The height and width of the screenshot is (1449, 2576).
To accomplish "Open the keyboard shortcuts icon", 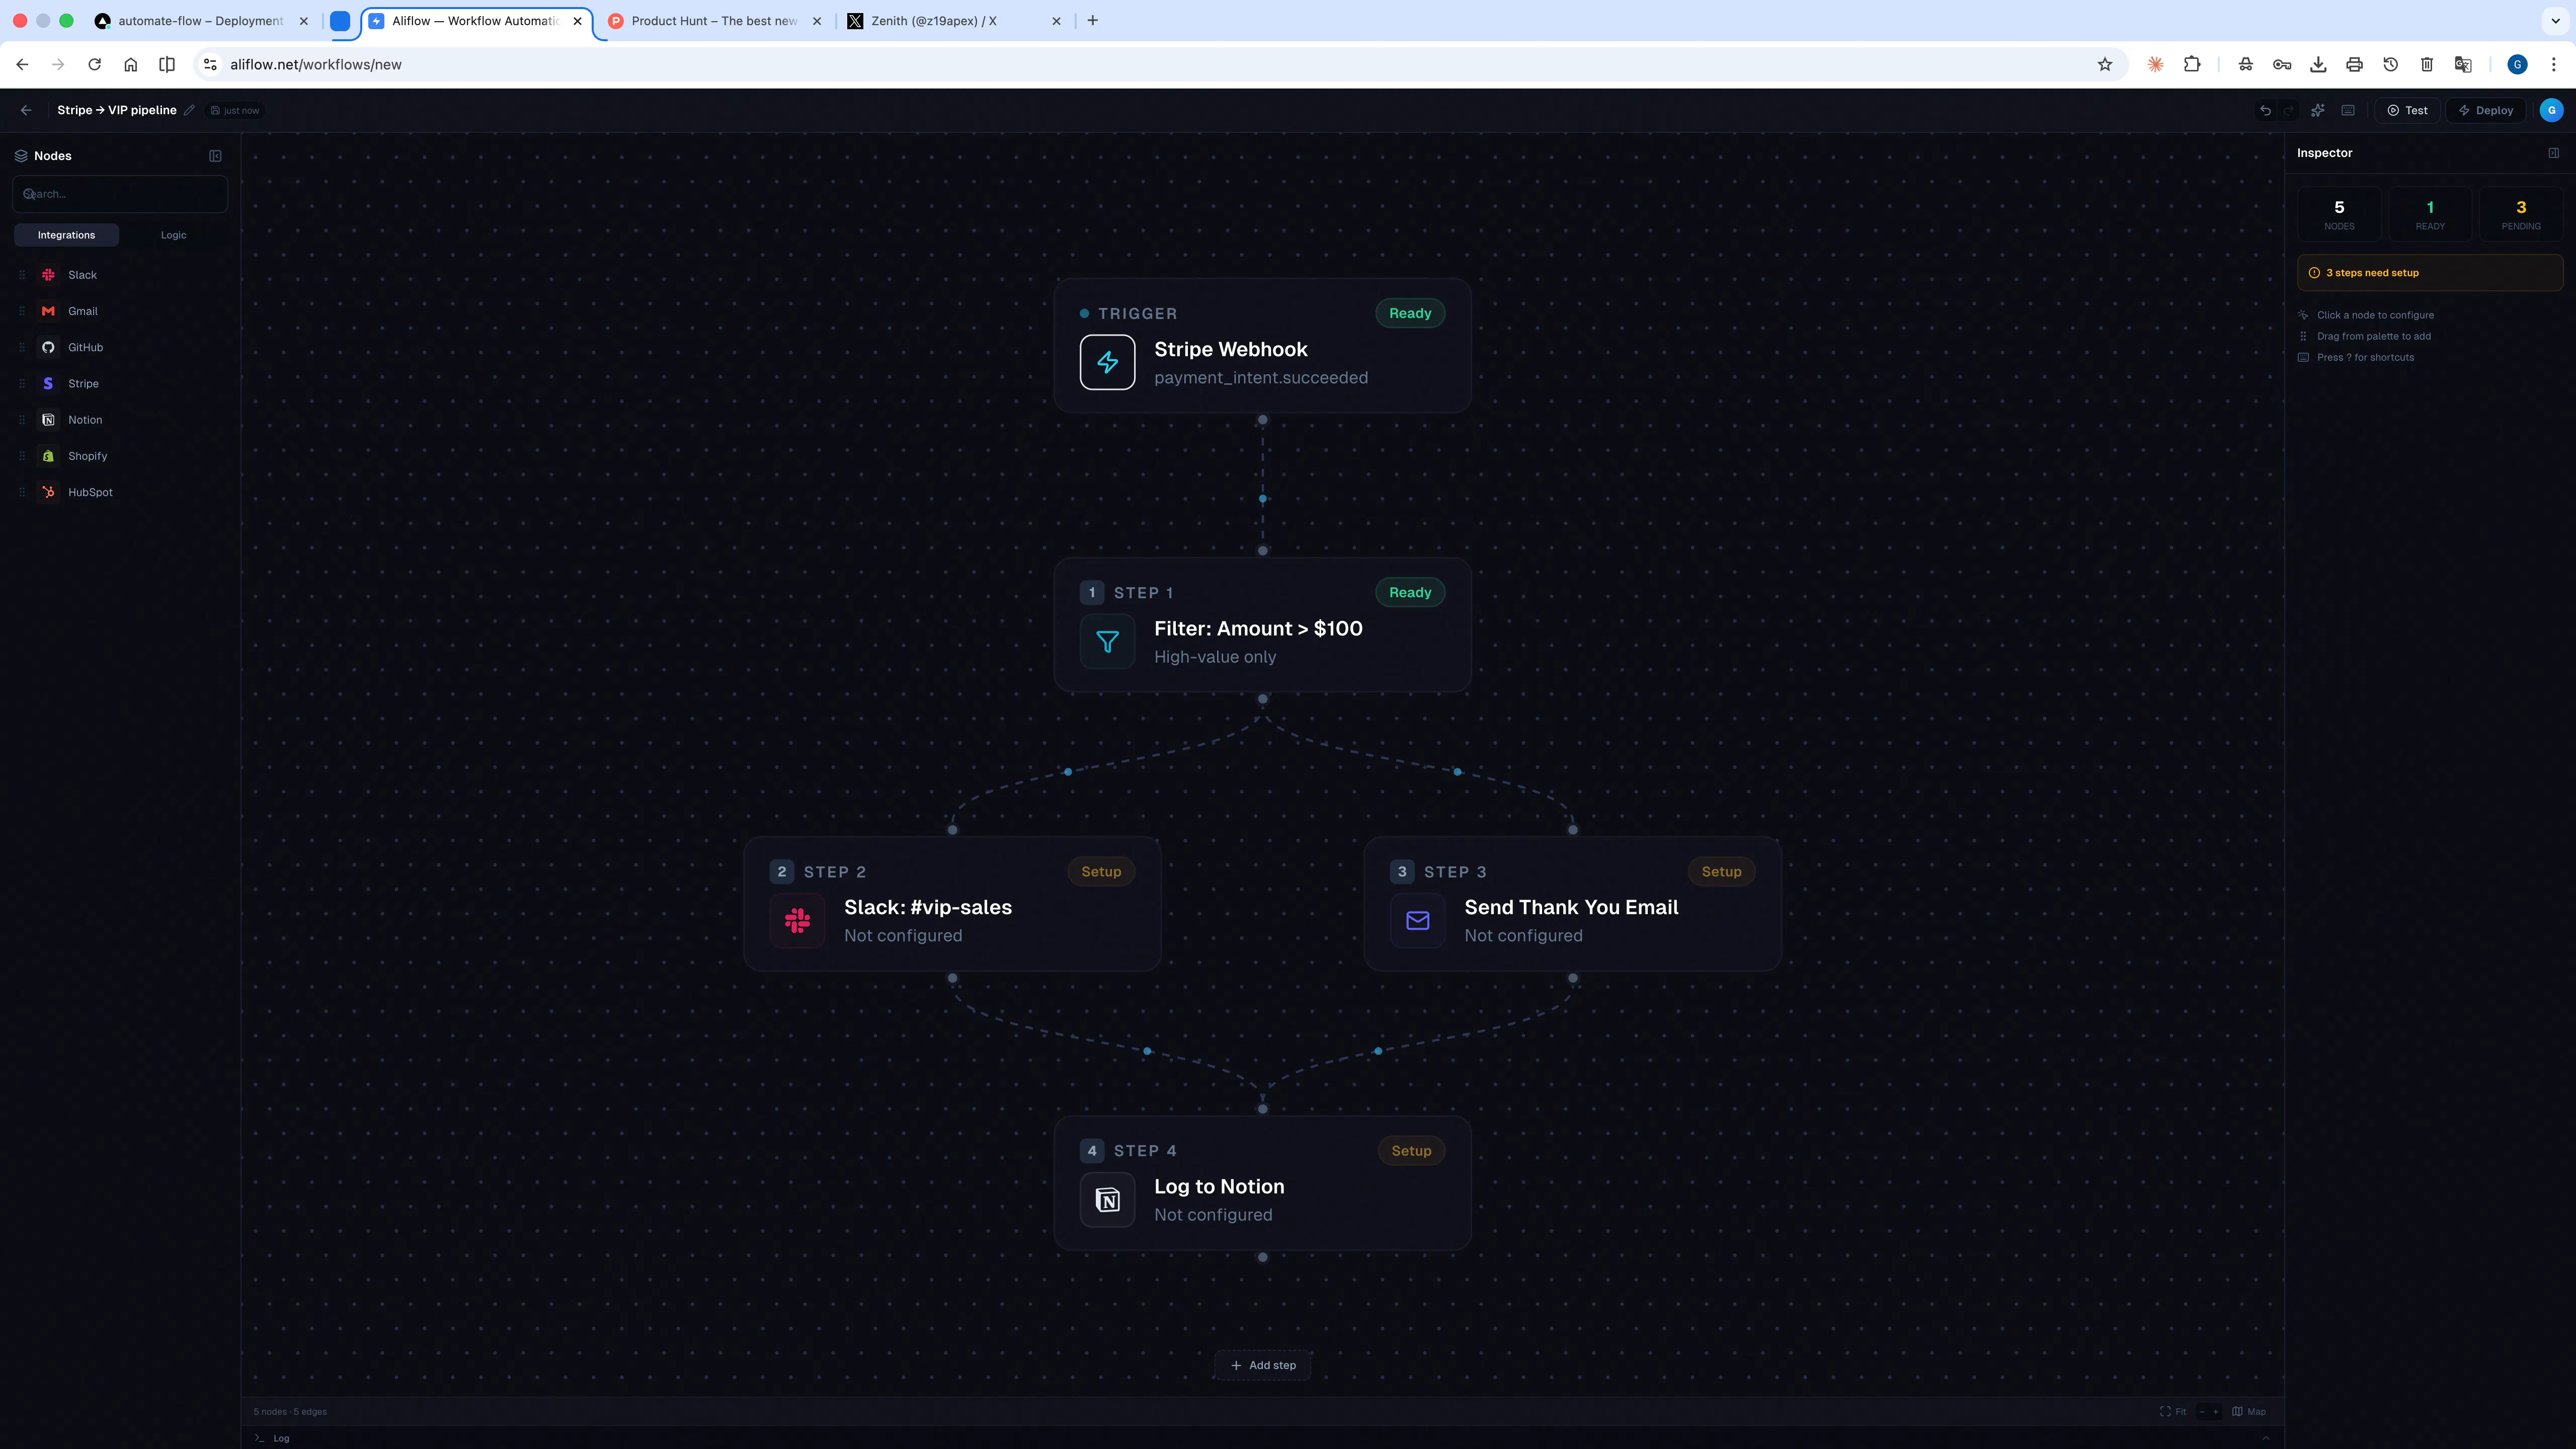I will [x=2348, y=110].
